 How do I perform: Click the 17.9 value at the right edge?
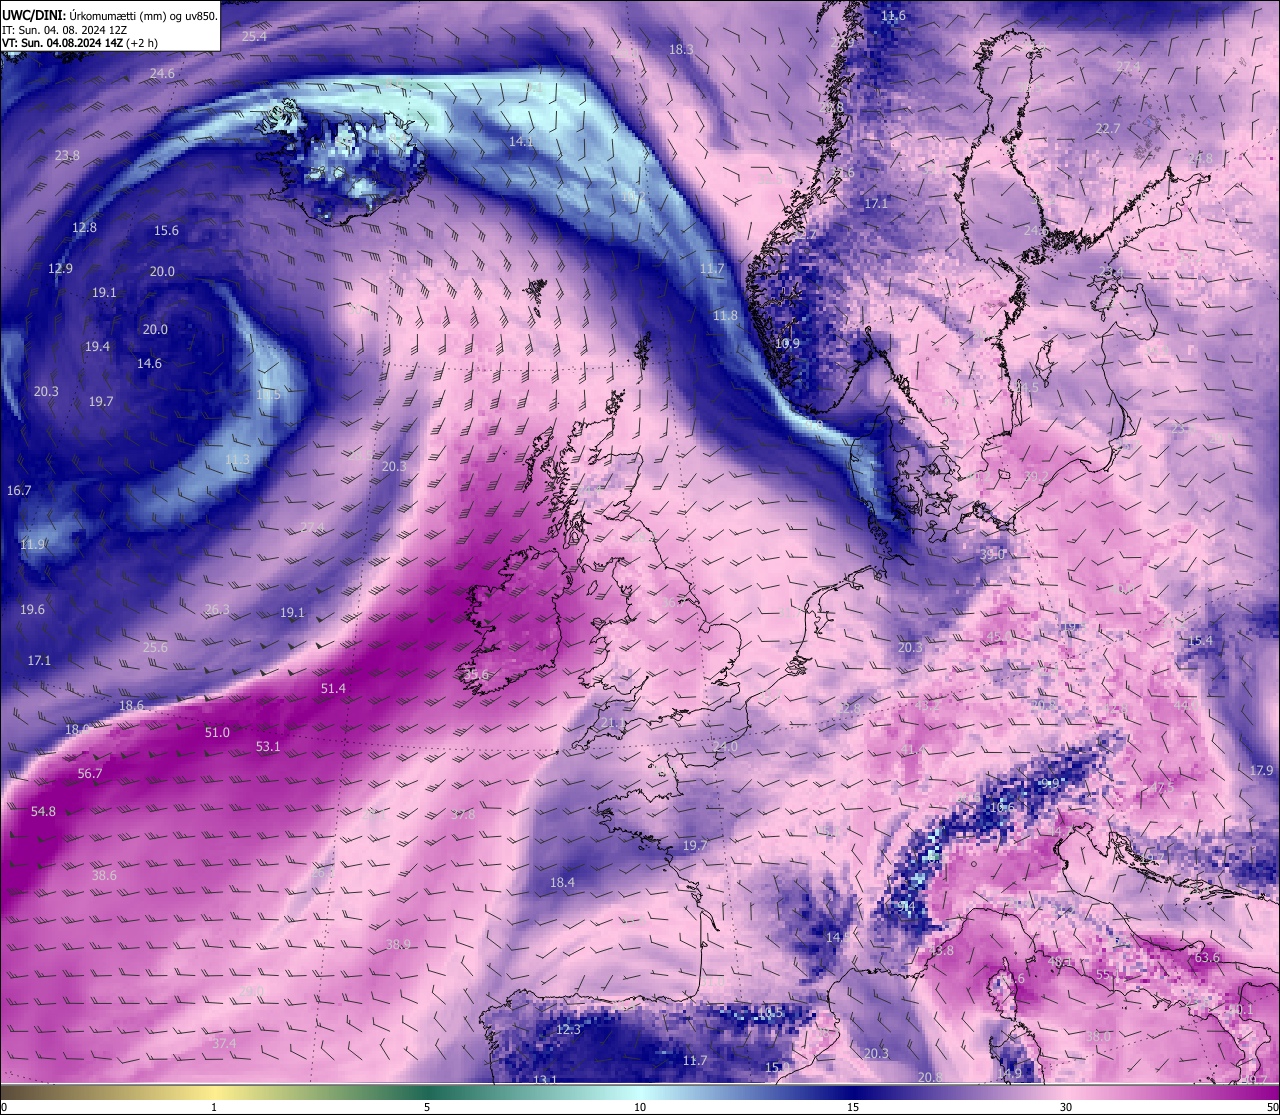click(1261, 770)
